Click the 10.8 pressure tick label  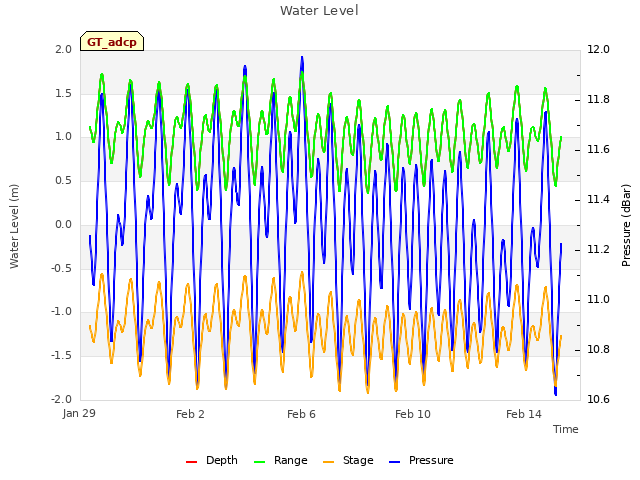coord(598,349)
